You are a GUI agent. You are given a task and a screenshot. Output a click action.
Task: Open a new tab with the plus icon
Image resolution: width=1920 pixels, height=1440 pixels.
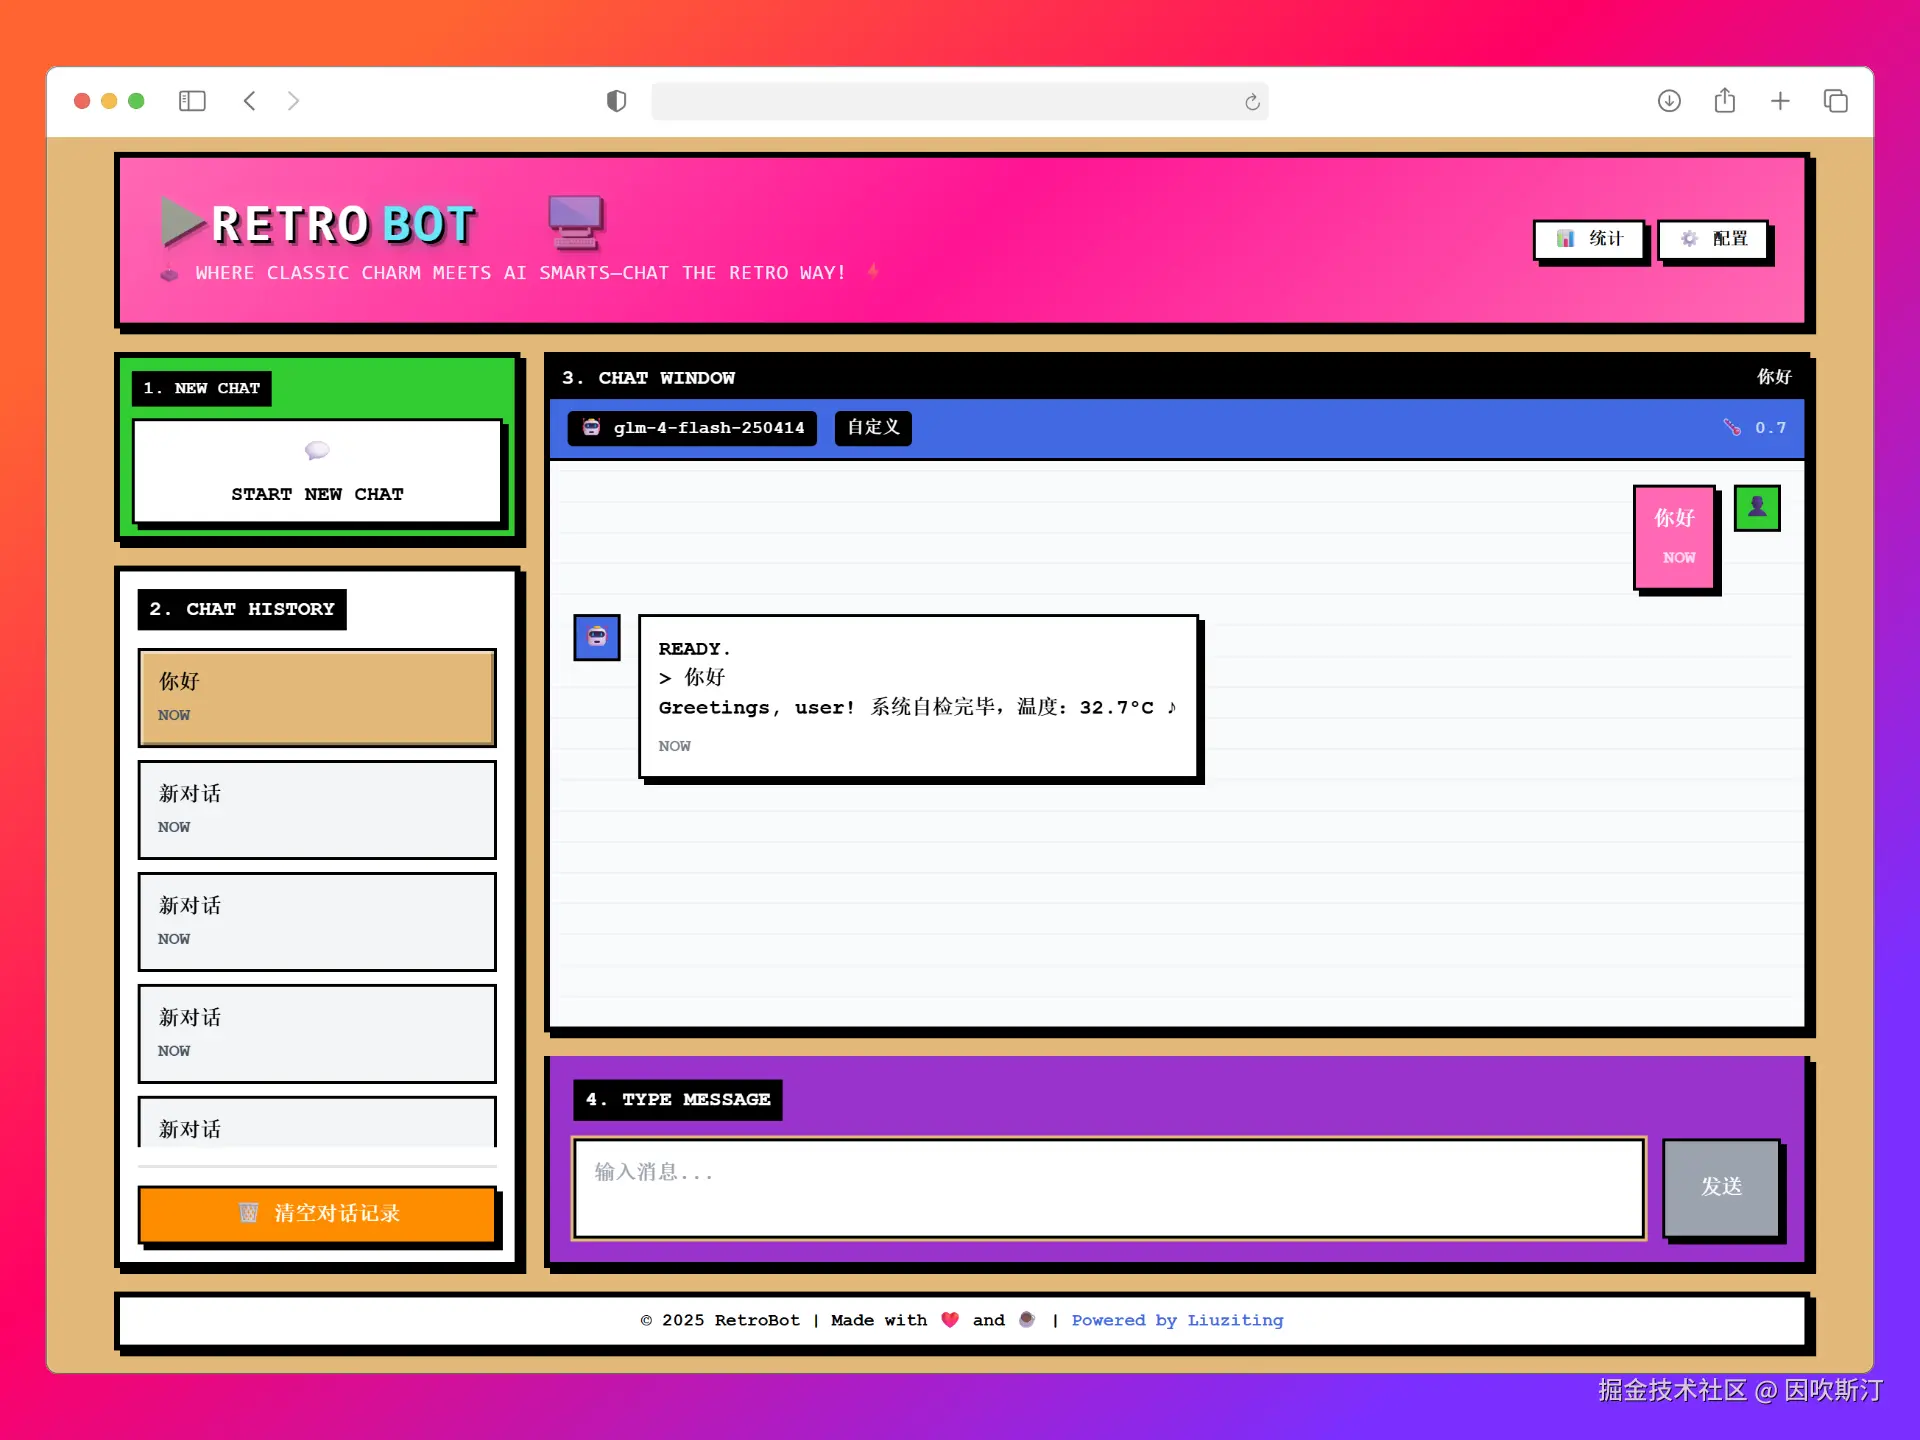pyautogui.click(x=1780, y=101)
